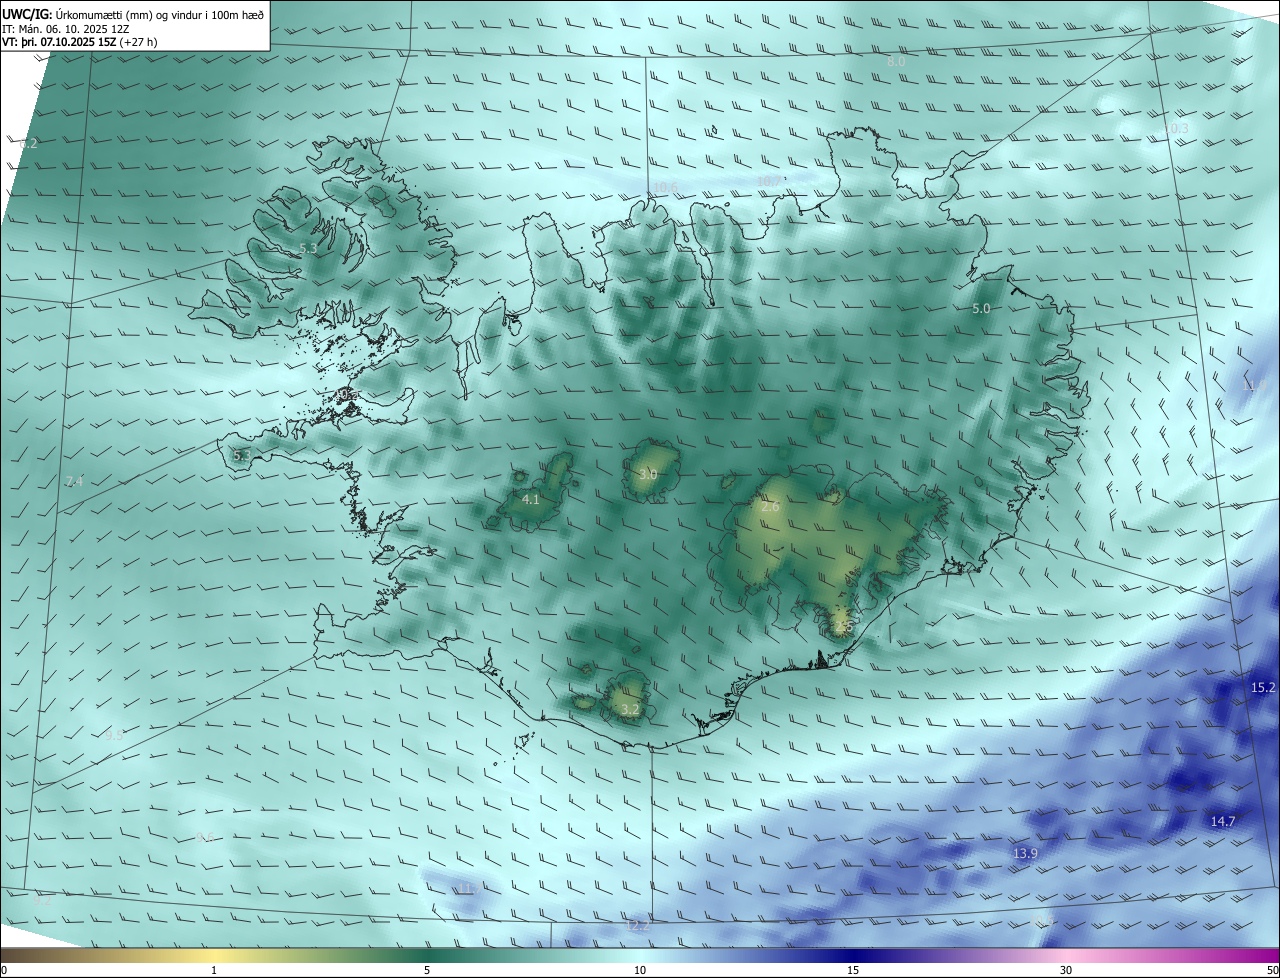Click the 3.2 value on the southern glacier
The height and width of the screenshot is (978, 1280).
pos(630,710)
